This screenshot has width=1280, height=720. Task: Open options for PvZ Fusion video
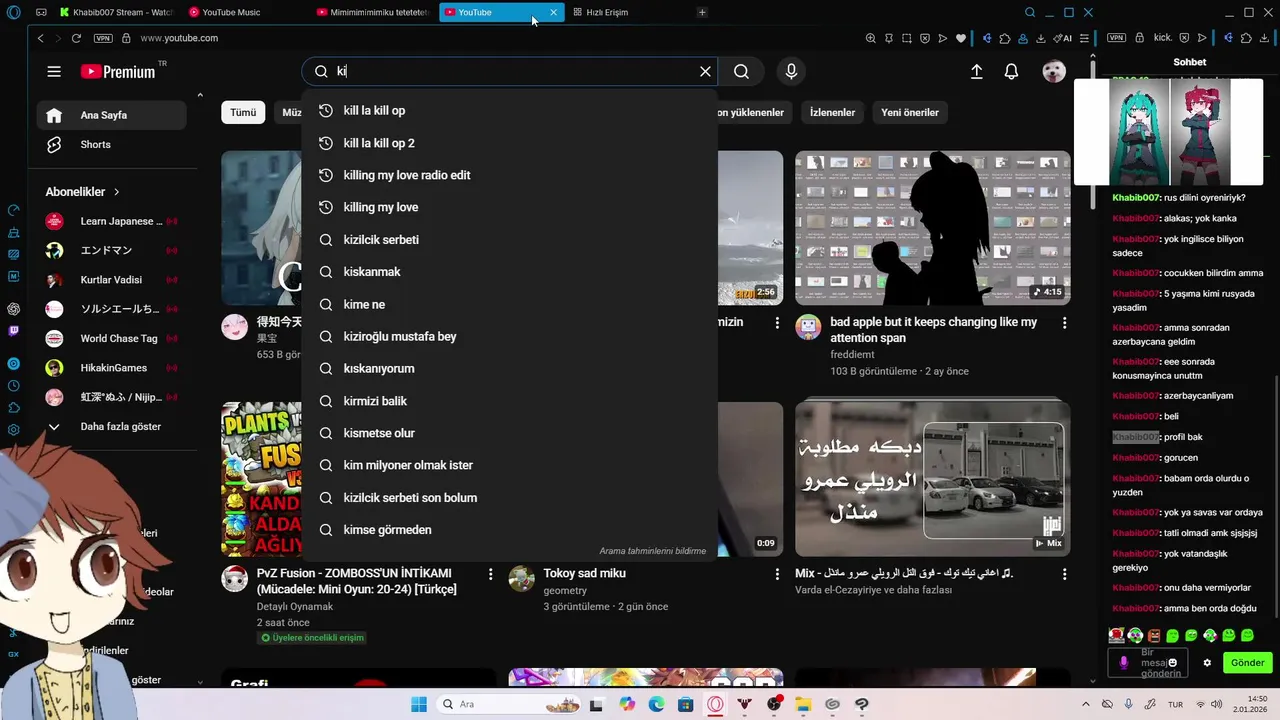click(x=490, y=574)
